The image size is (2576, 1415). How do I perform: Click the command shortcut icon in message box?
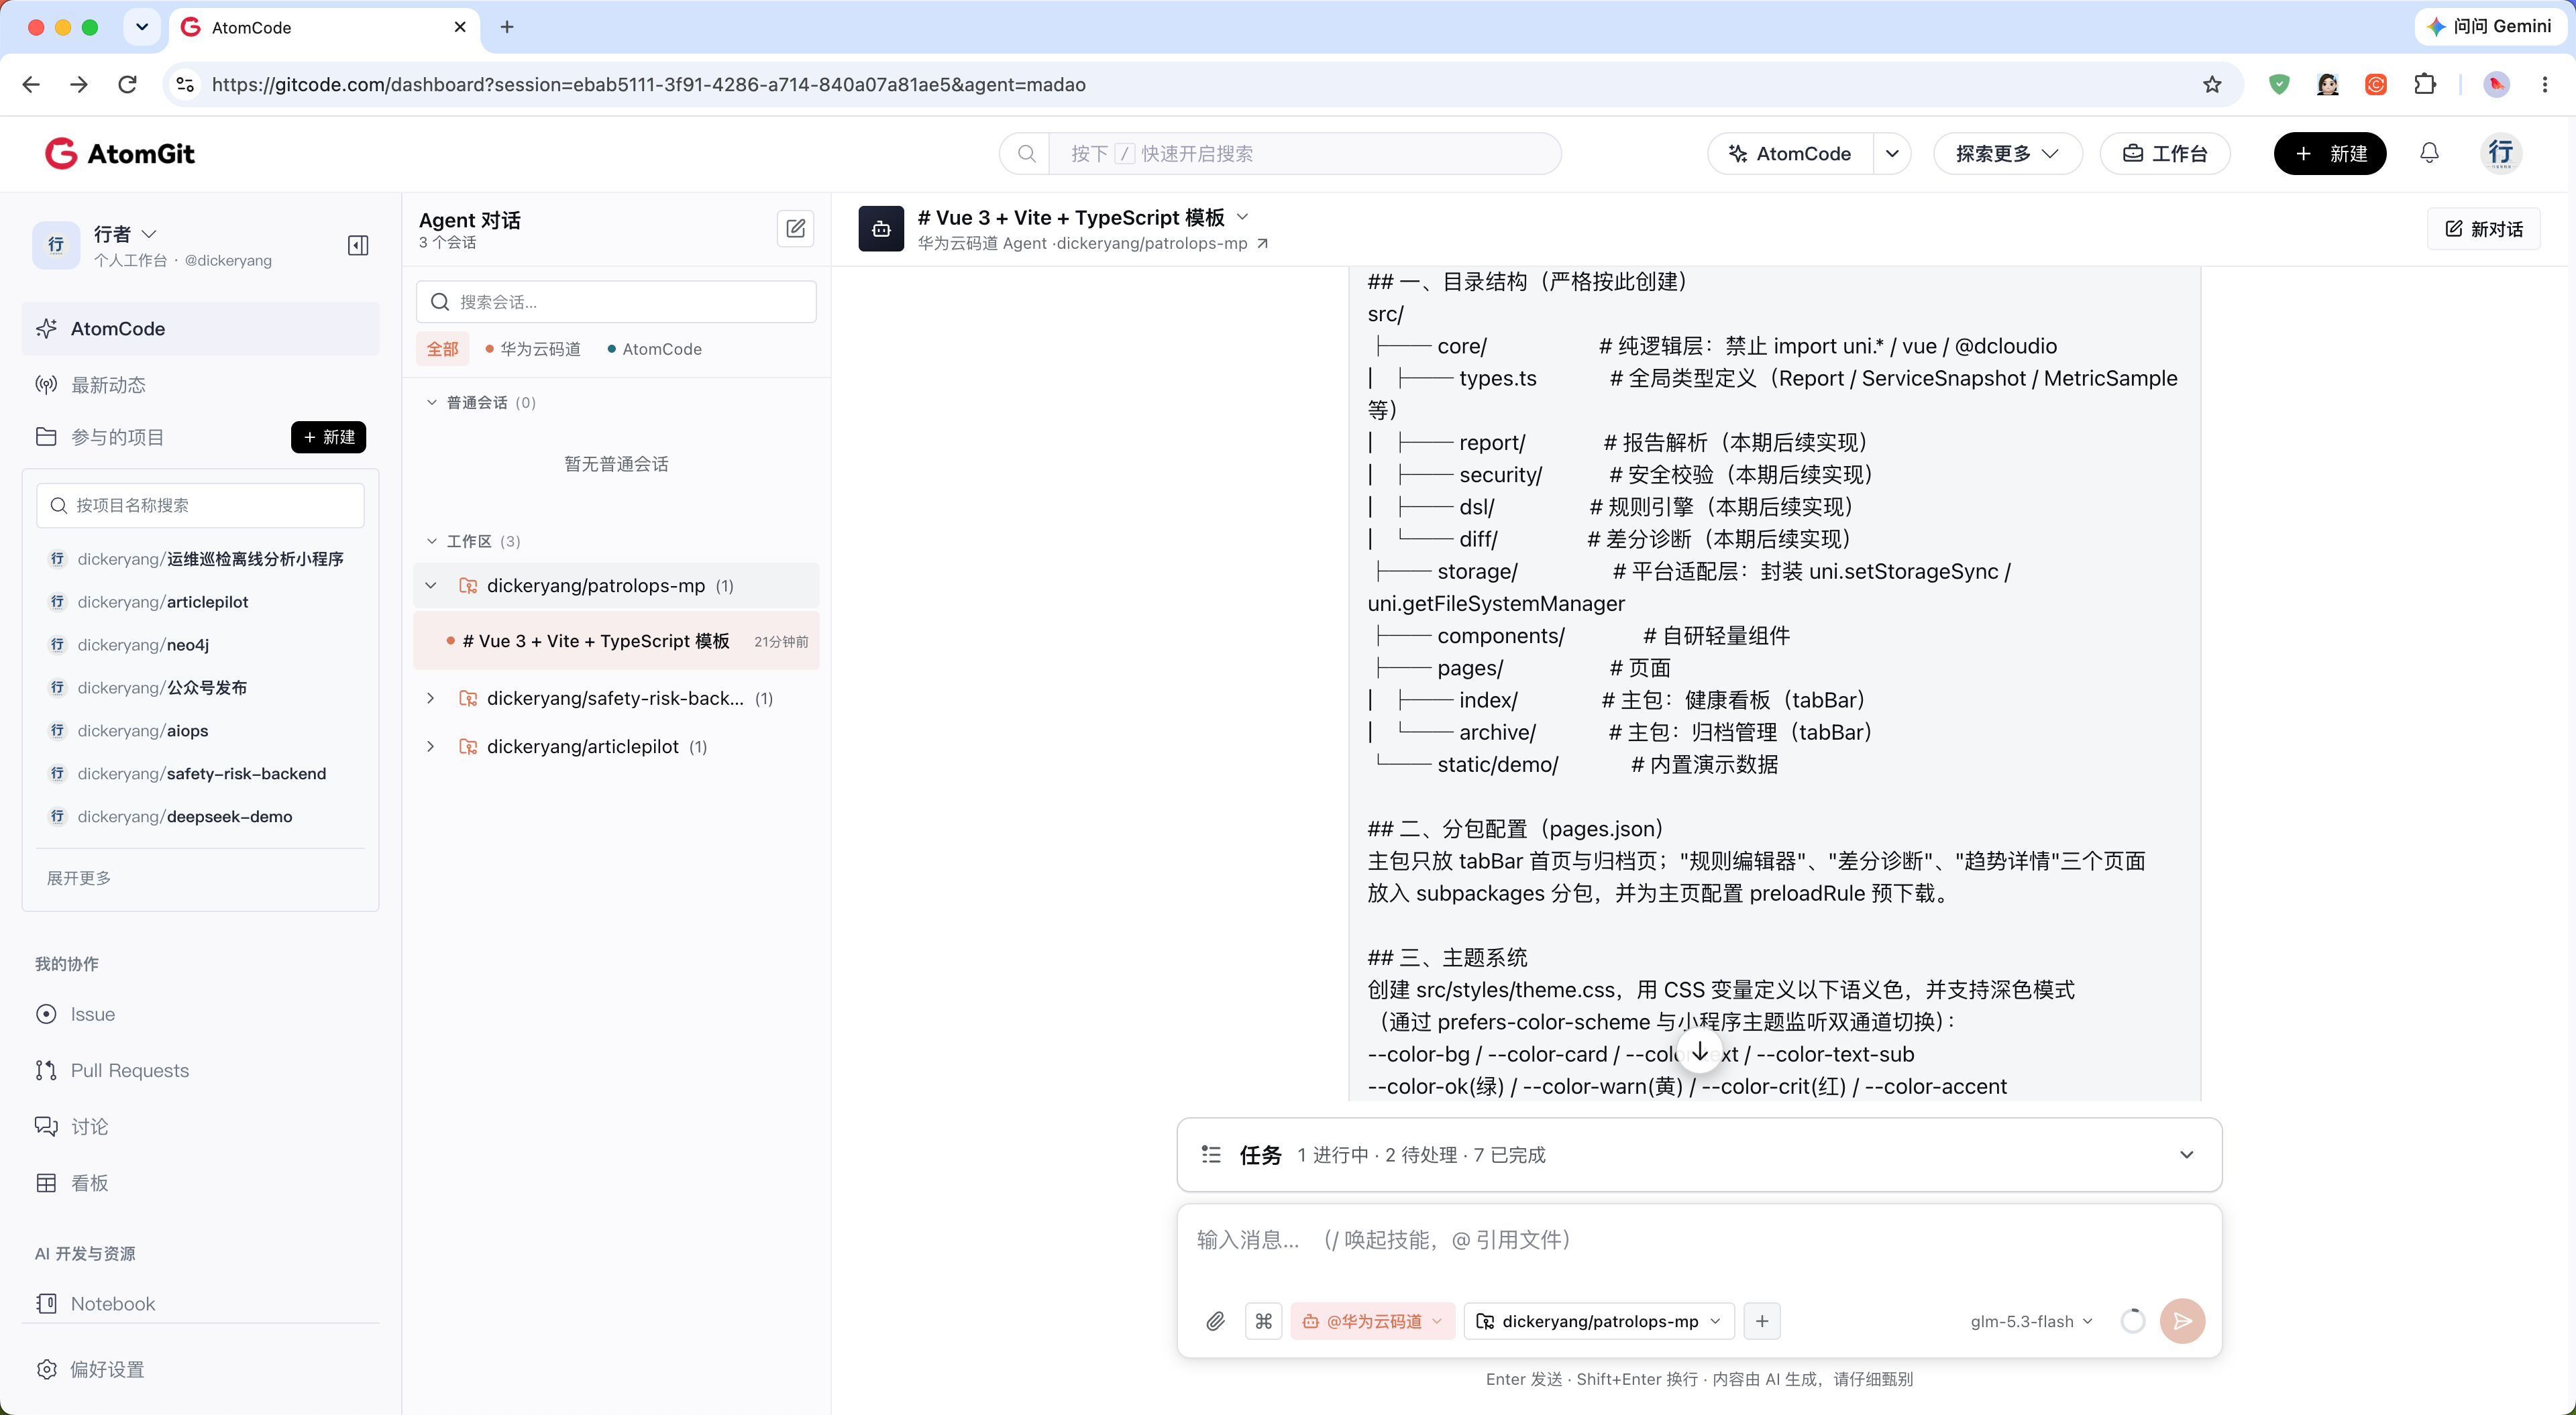click(x=1264, y=1321)
